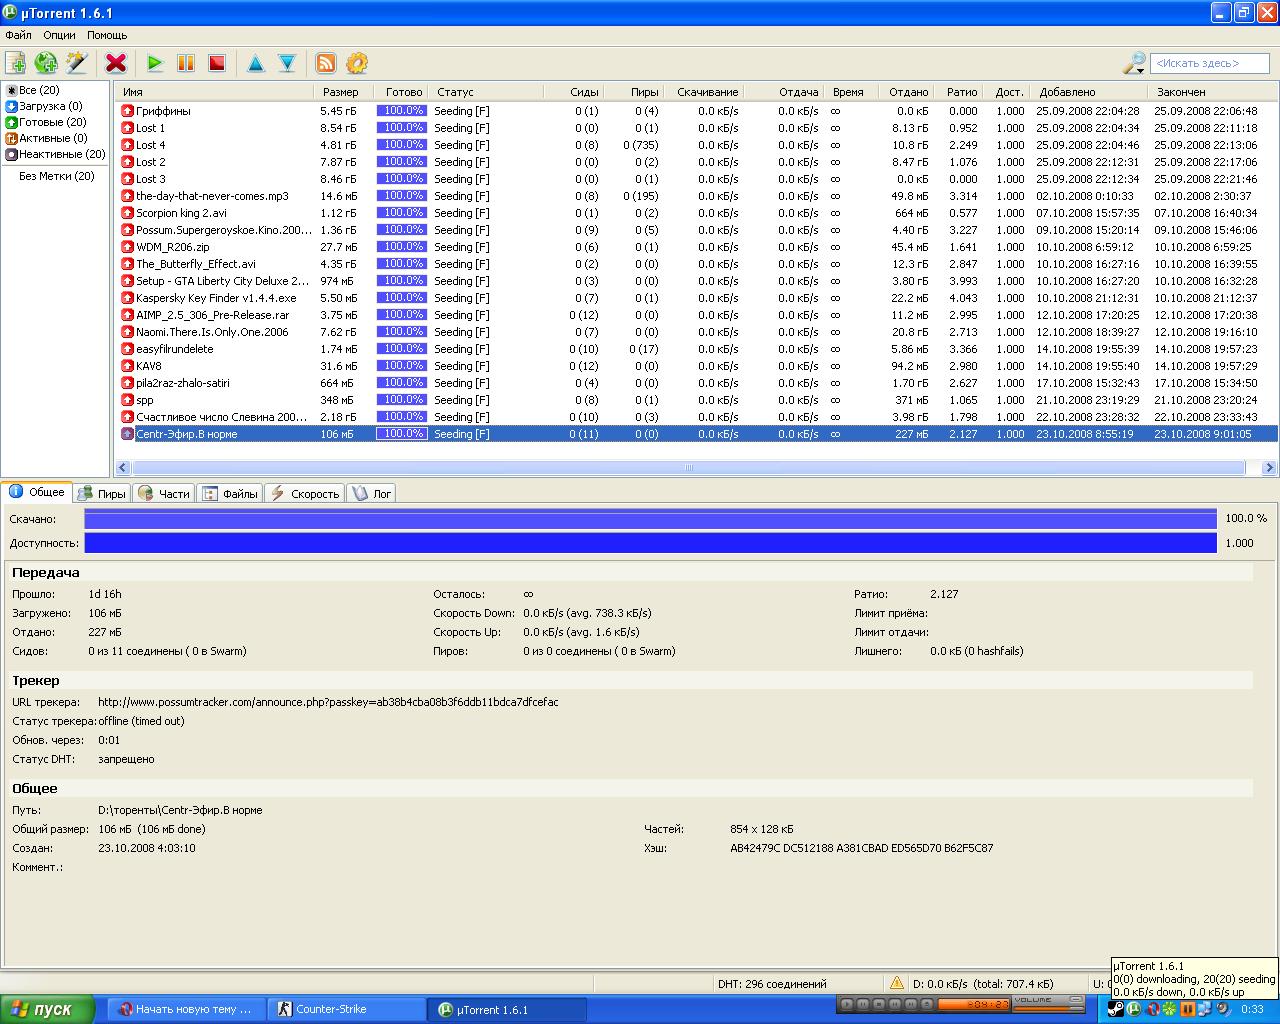
Task: Move torrent up the queue
Action: (x=255, y=63)
